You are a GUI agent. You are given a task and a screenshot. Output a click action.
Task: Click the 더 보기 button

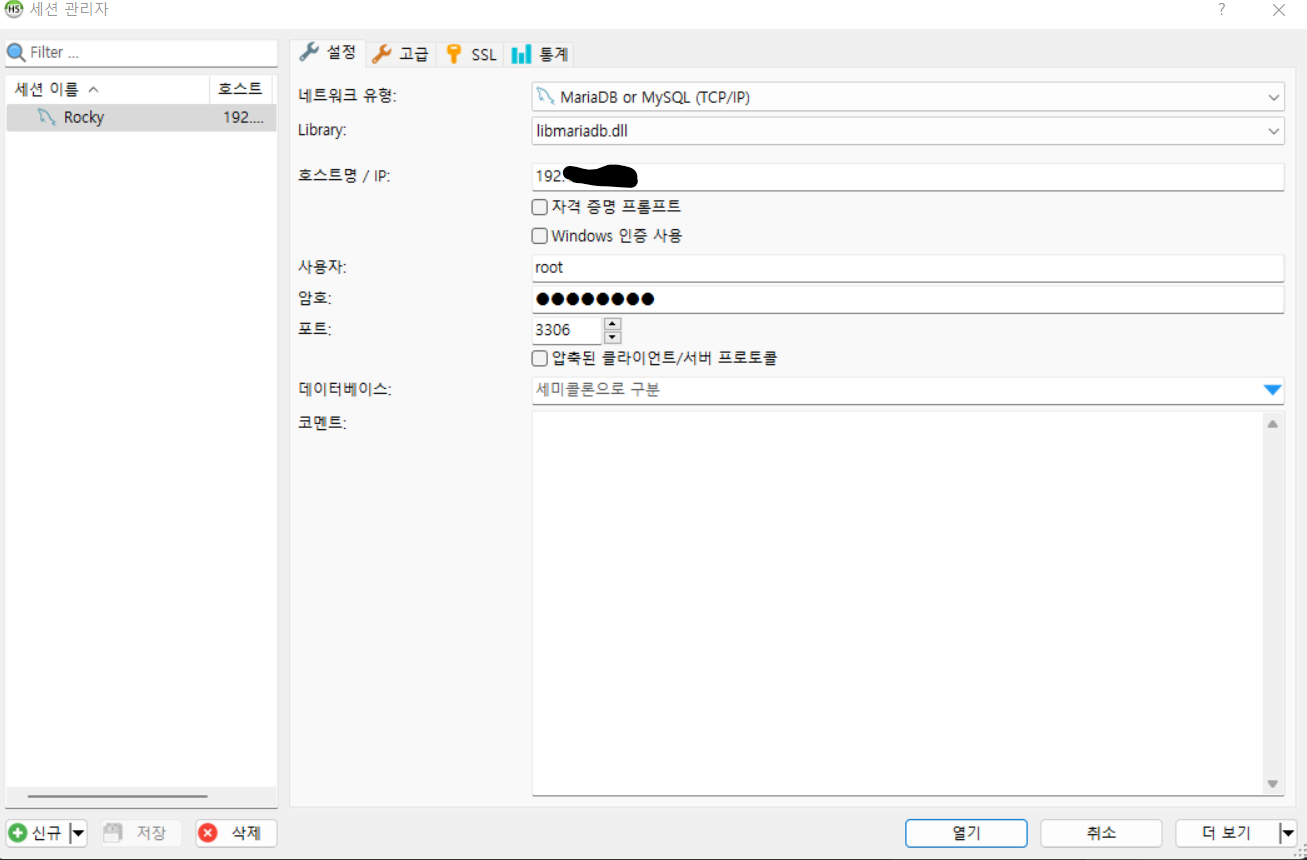pos(1227,833)
